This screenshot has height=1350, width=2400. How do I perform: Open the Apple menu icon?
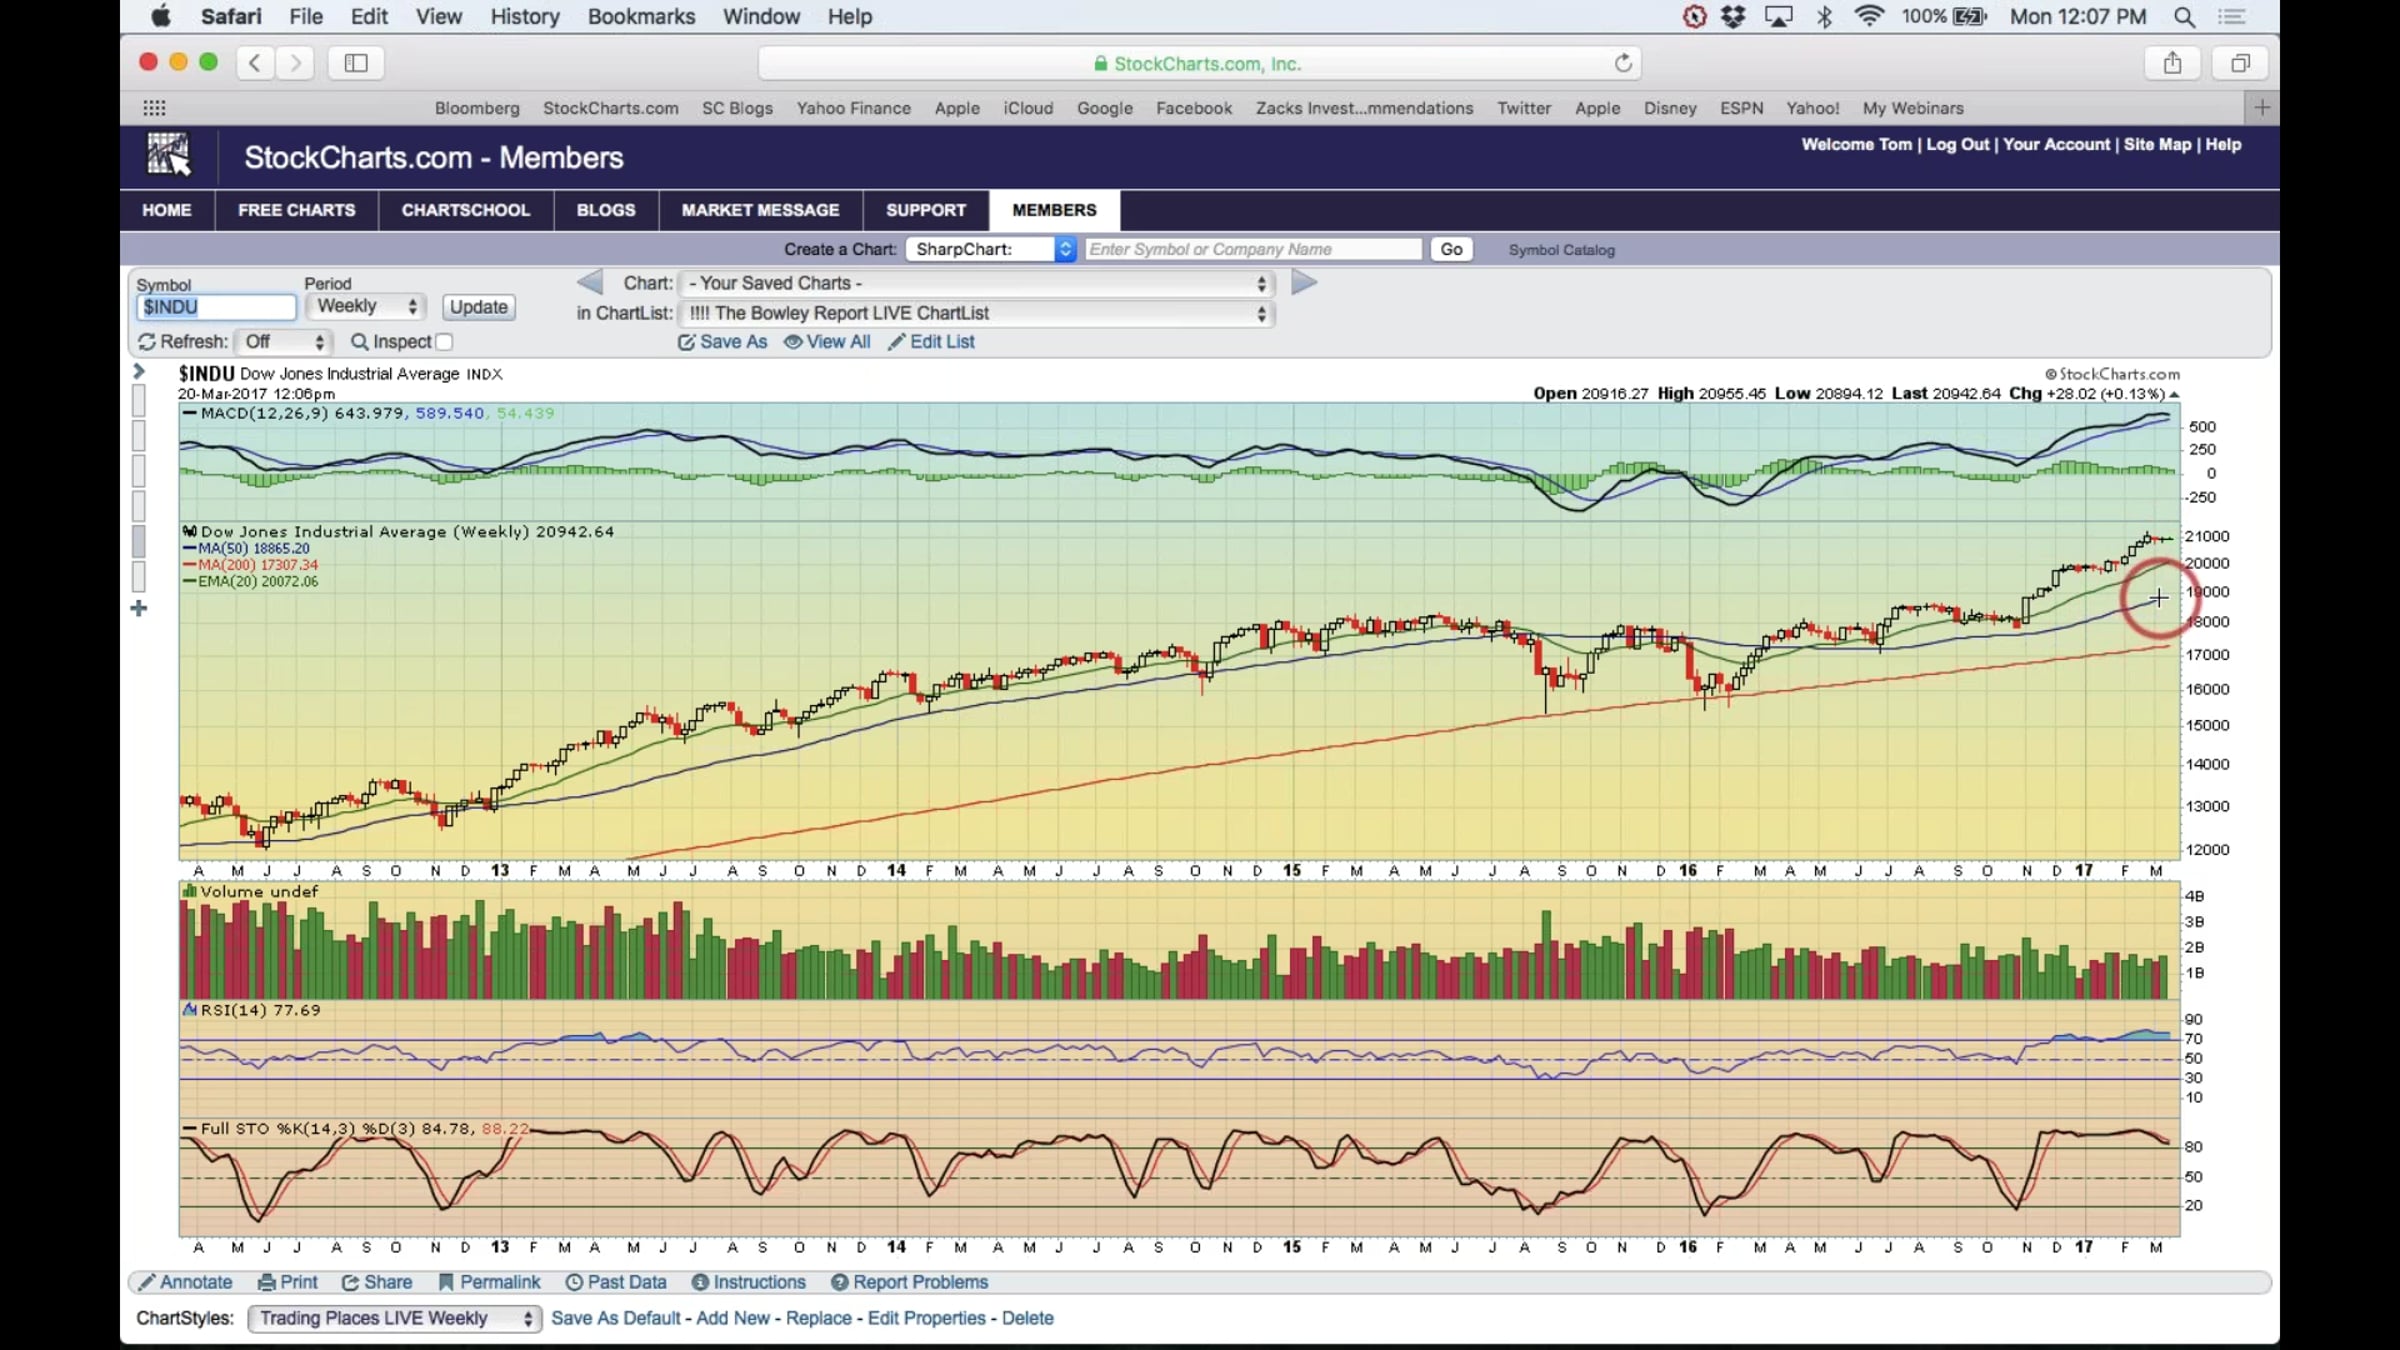pos(160,16)
